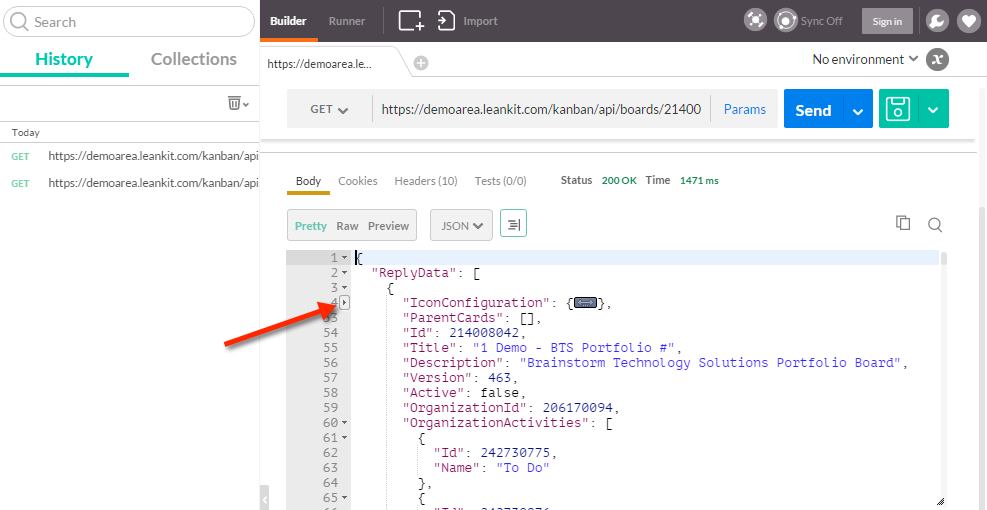Open the interceptor satellite icon
Viewport: 987px width, 510px height.
755,21
